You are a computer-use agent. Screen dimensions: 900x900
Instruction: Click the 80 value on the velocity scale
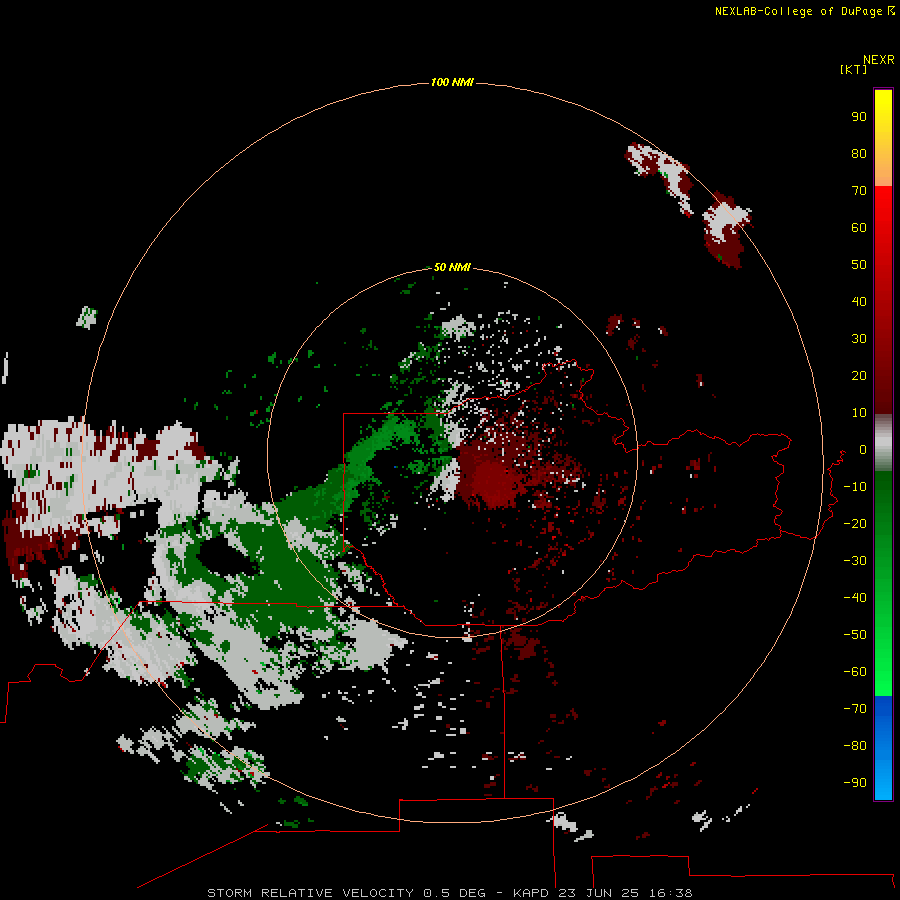pyautogui.click(x=859, y=153)
